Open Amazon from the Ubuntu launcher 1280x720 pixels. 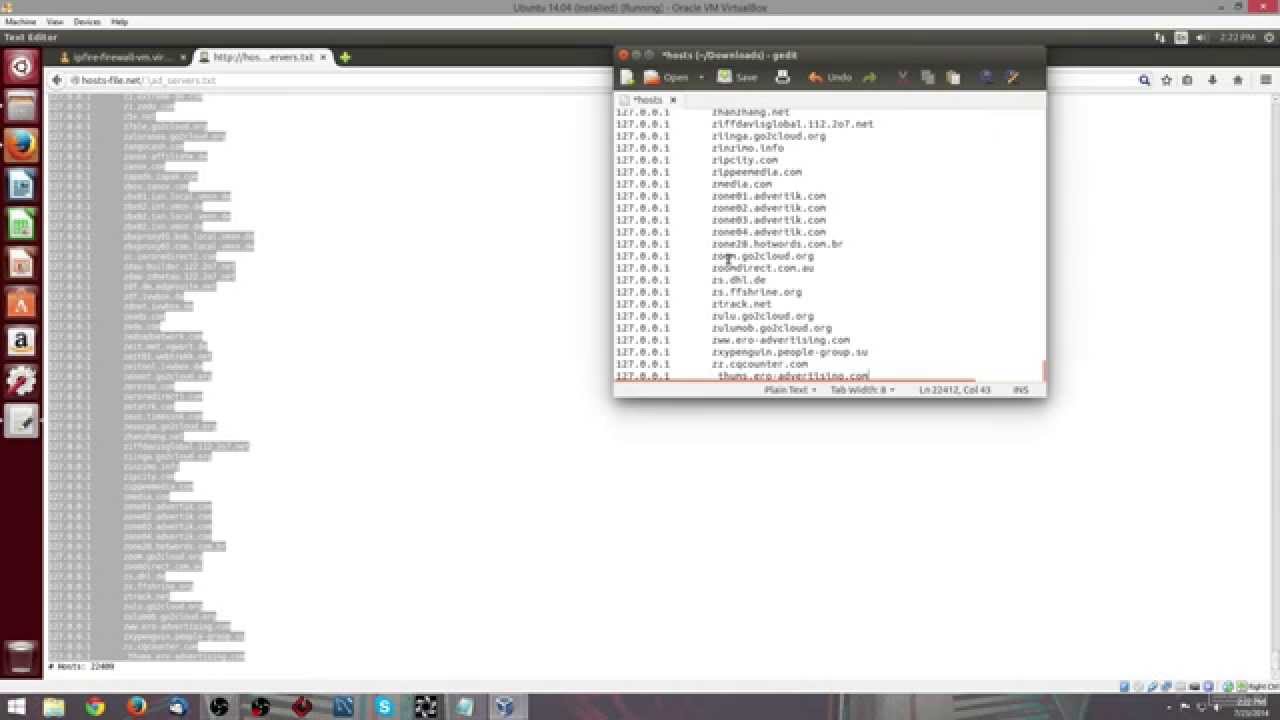[22, 342]
